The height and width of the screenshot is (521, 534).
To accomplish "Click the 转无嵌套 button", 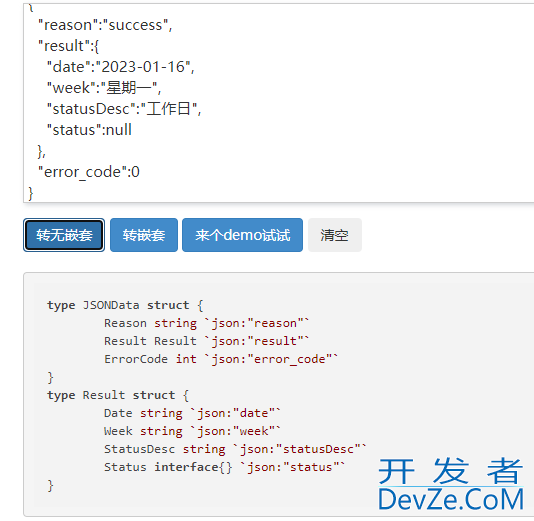I will coord(64,235).
